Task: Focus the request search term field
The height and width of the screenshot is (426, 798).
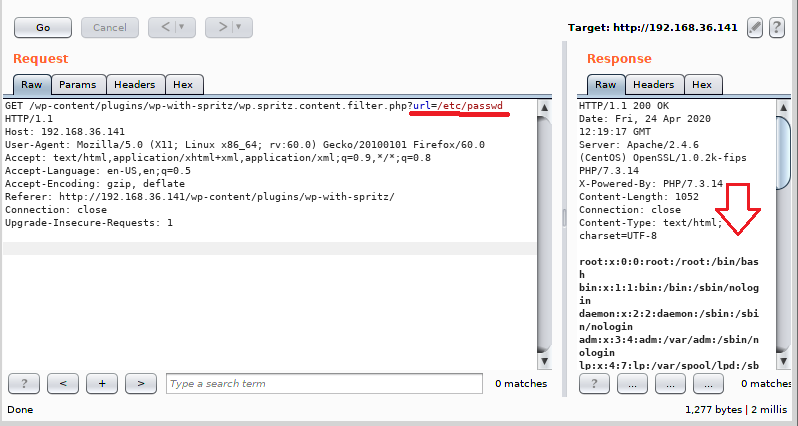Action: point(324,384)
